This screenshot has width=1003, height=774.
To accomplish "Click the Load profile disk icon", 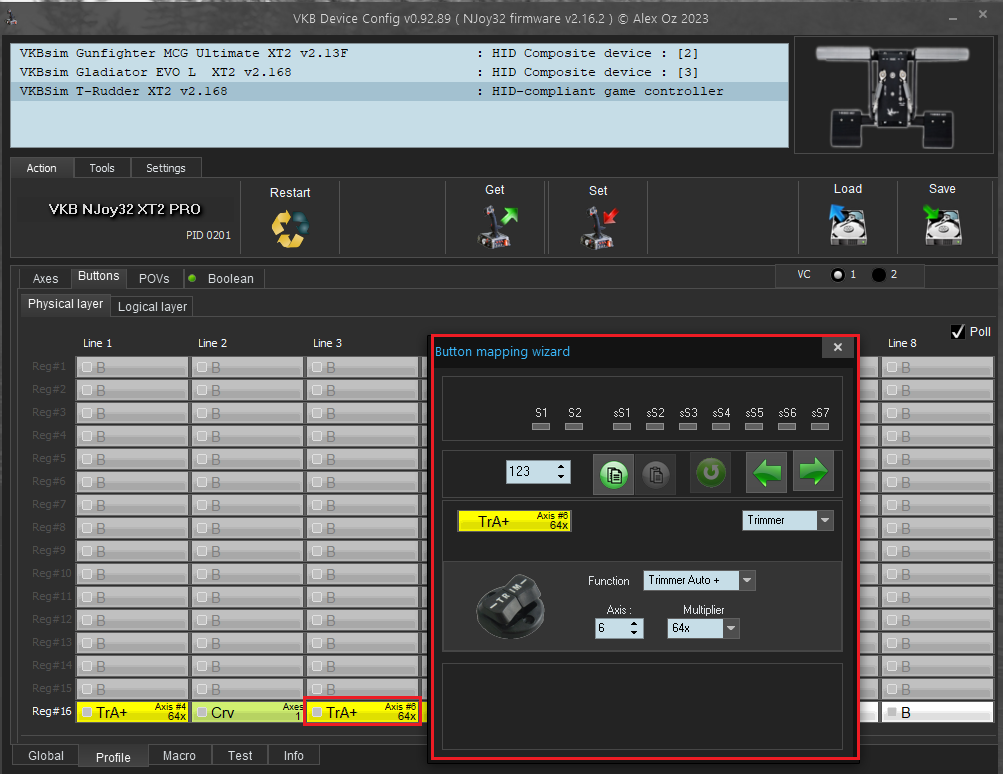I will pos(847,226).
